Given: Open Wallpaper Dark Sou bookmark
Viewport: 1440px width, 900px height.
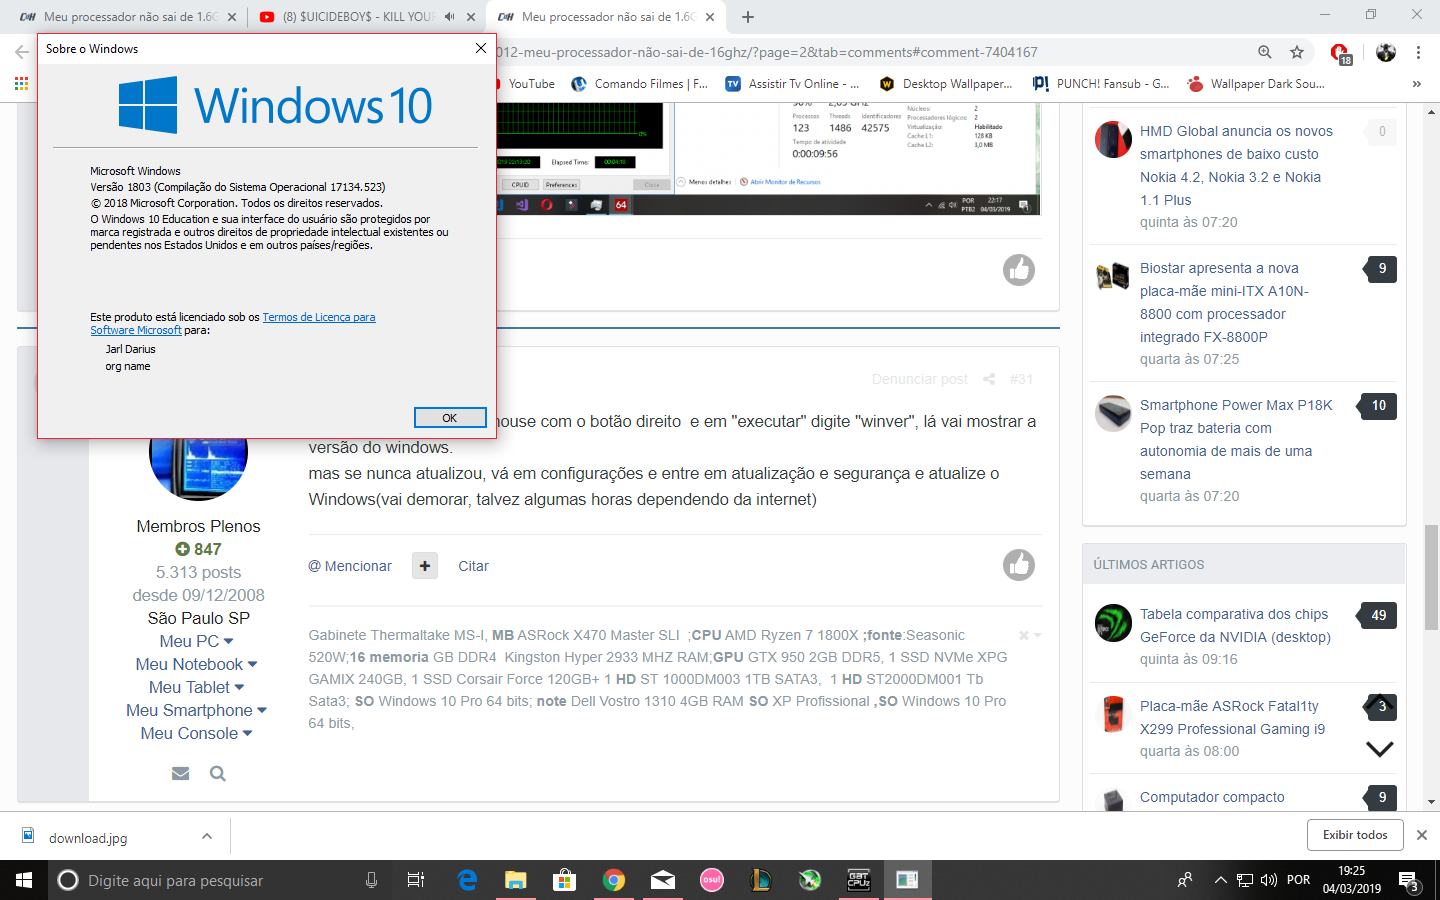Looking at the screenshot, I should [1256, 84].
